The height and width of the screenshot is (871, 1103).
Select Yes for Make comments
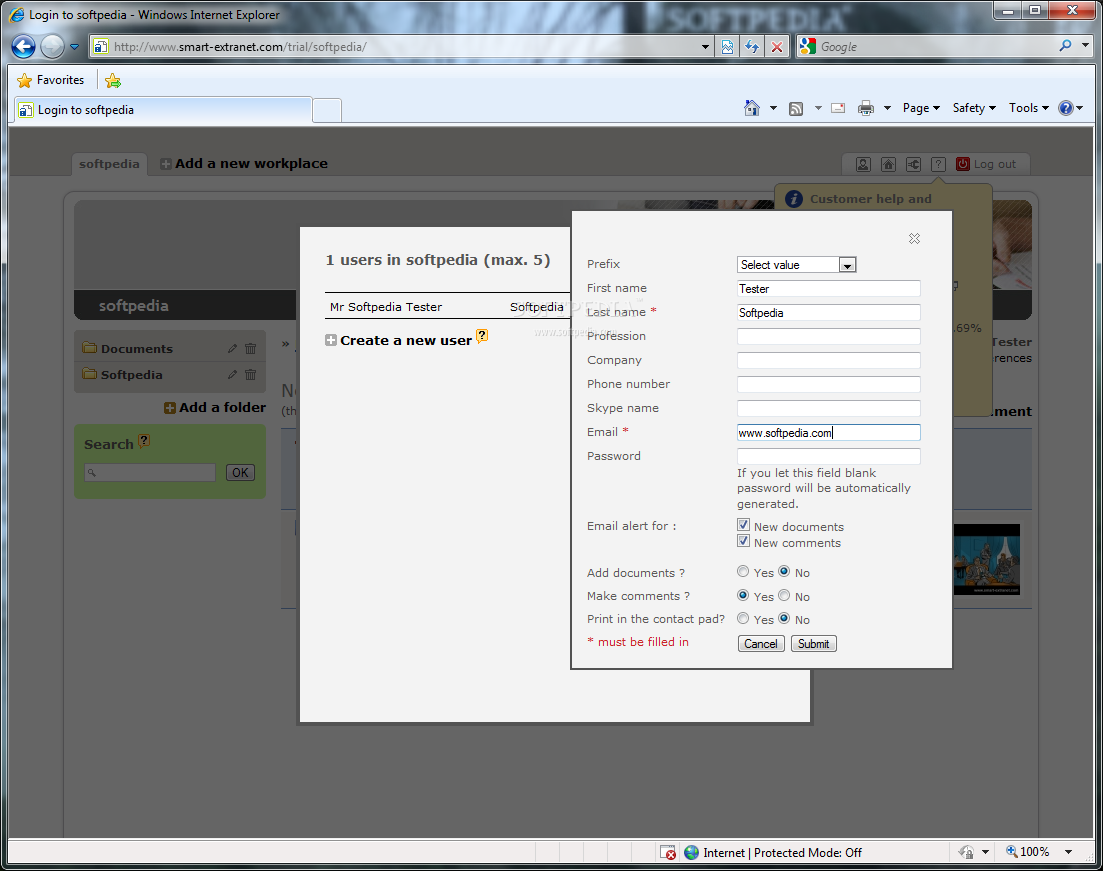(743, 595)
